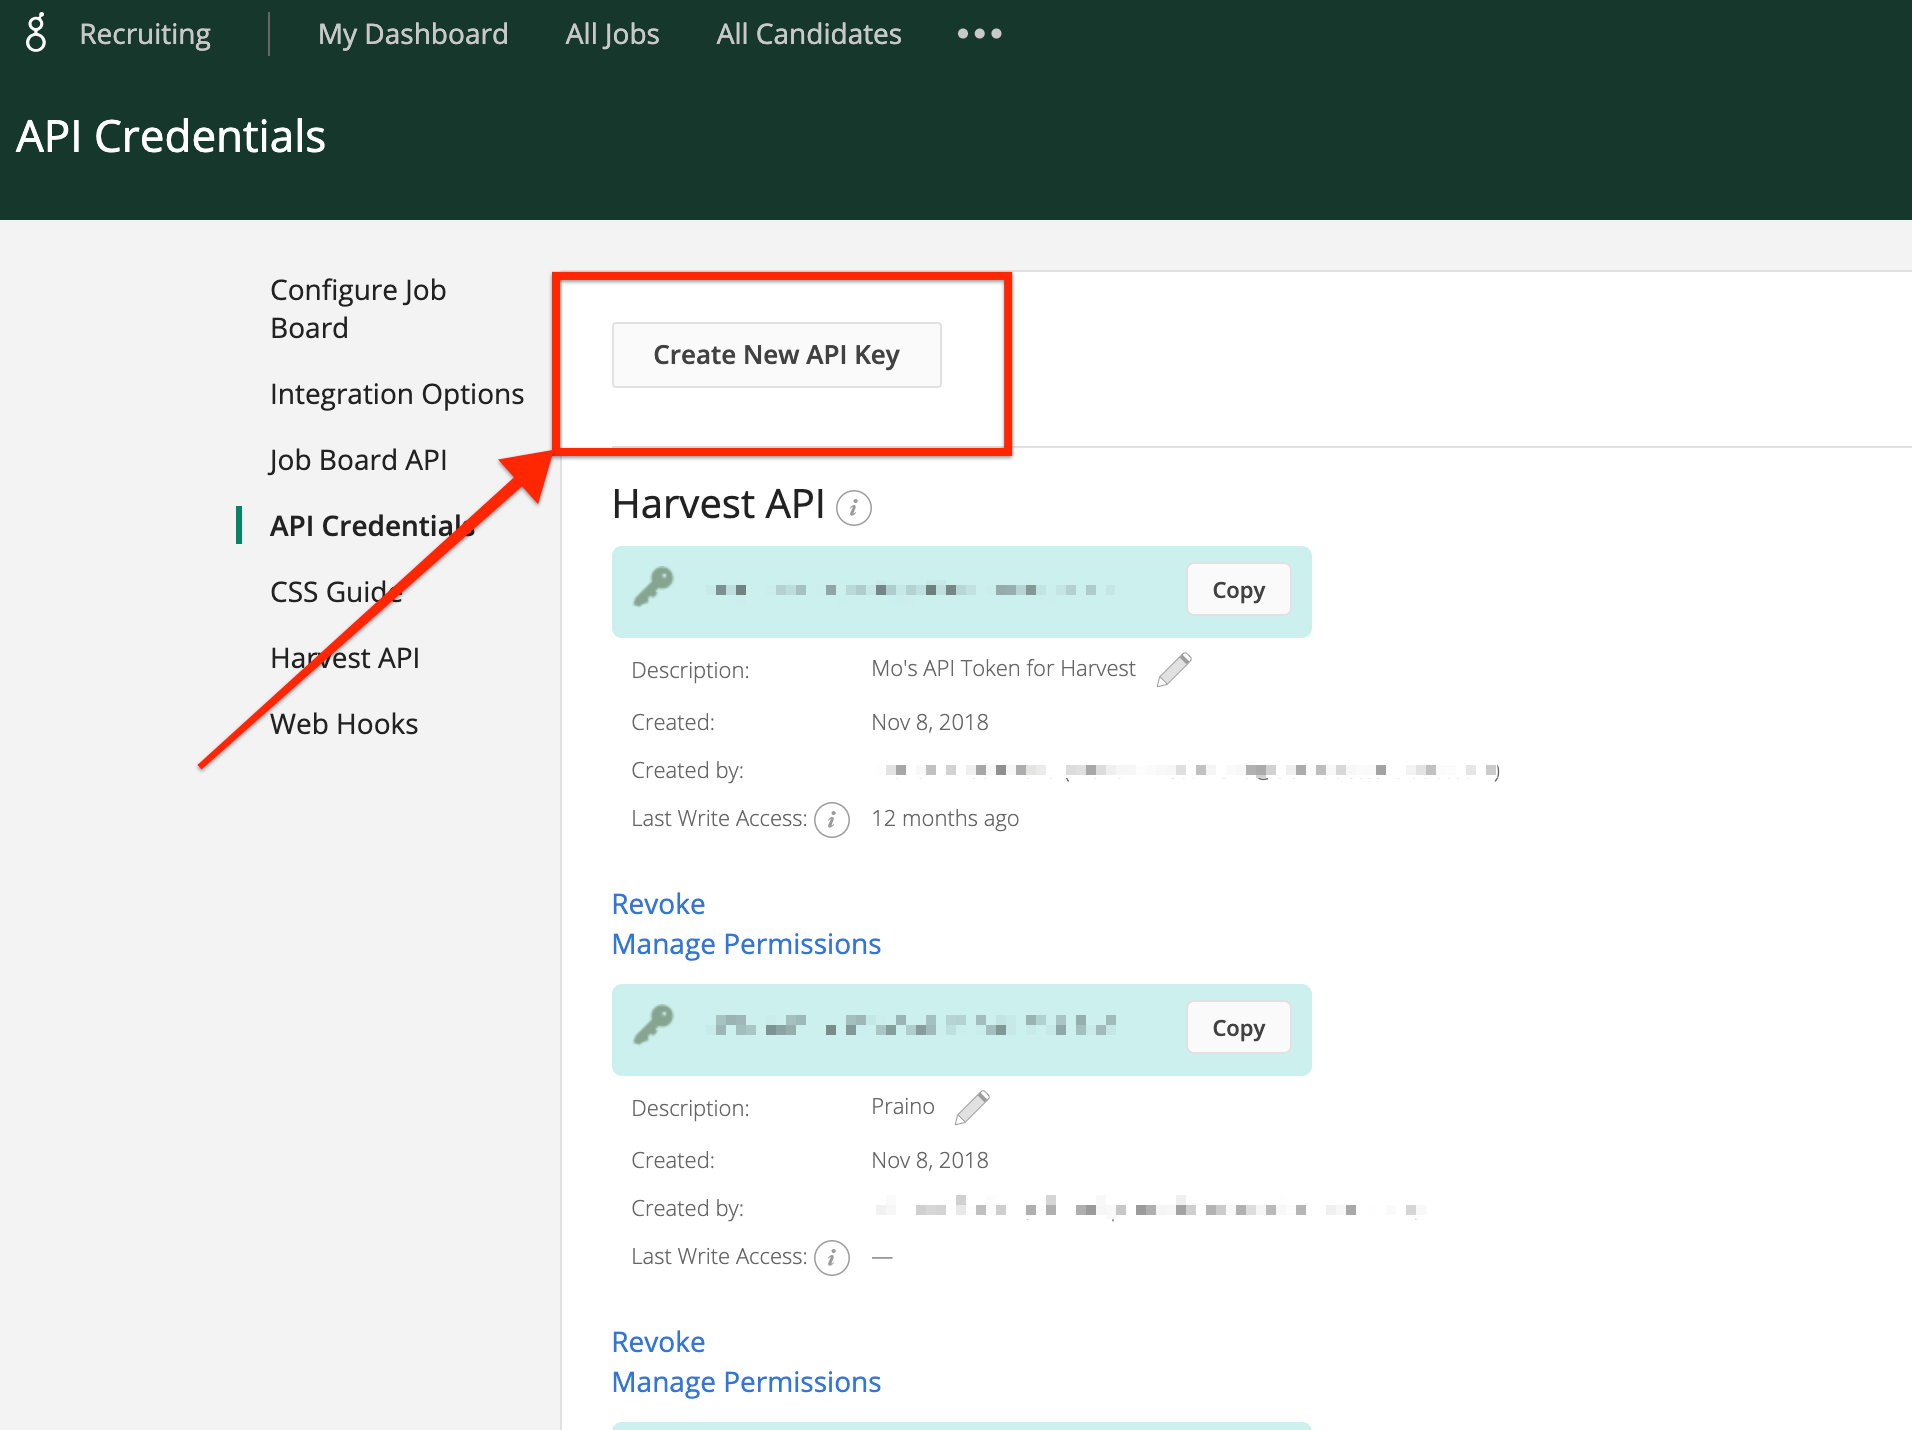Viewport: 1912px width, 1430px height.
Task: Open CSS Guide sidebar item
Action: tap(336, 592)
